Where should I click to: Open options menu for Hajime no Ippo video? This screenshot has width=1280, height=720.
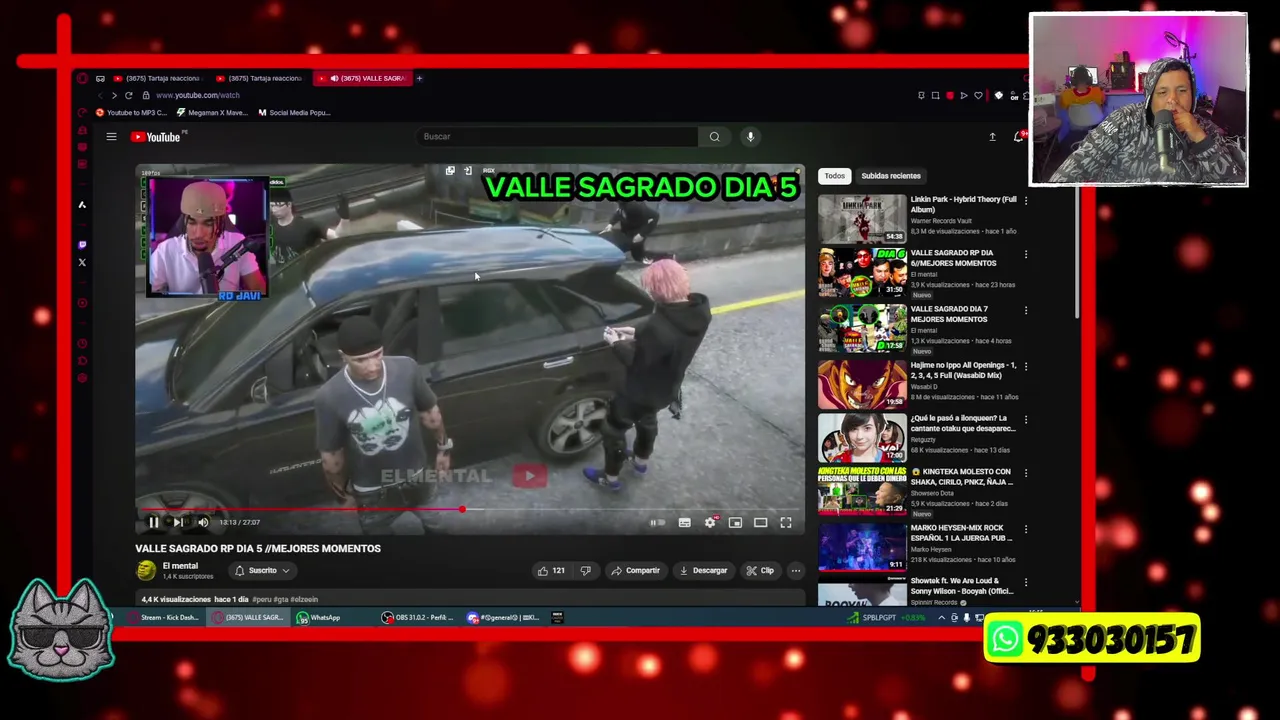click(1026, 366)
